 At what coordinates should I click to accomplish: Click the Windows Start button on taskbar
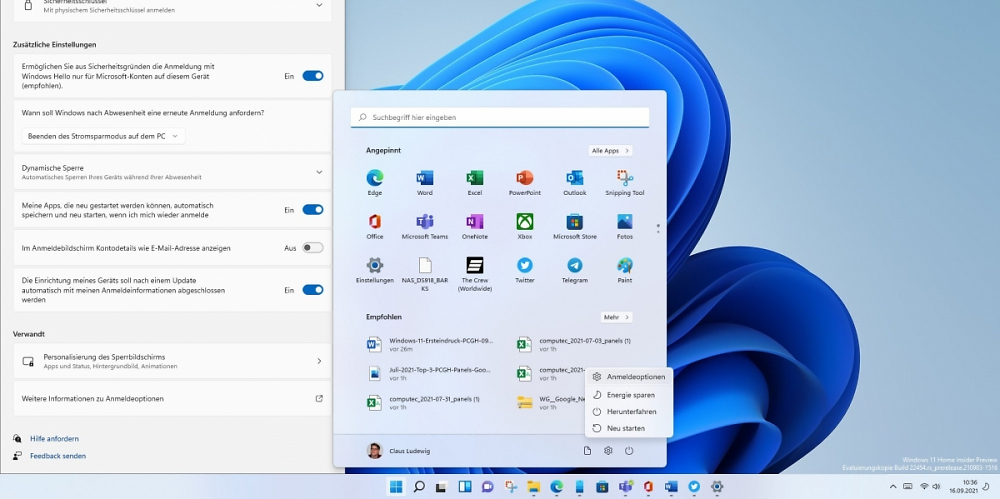click(x=396, y=487)
